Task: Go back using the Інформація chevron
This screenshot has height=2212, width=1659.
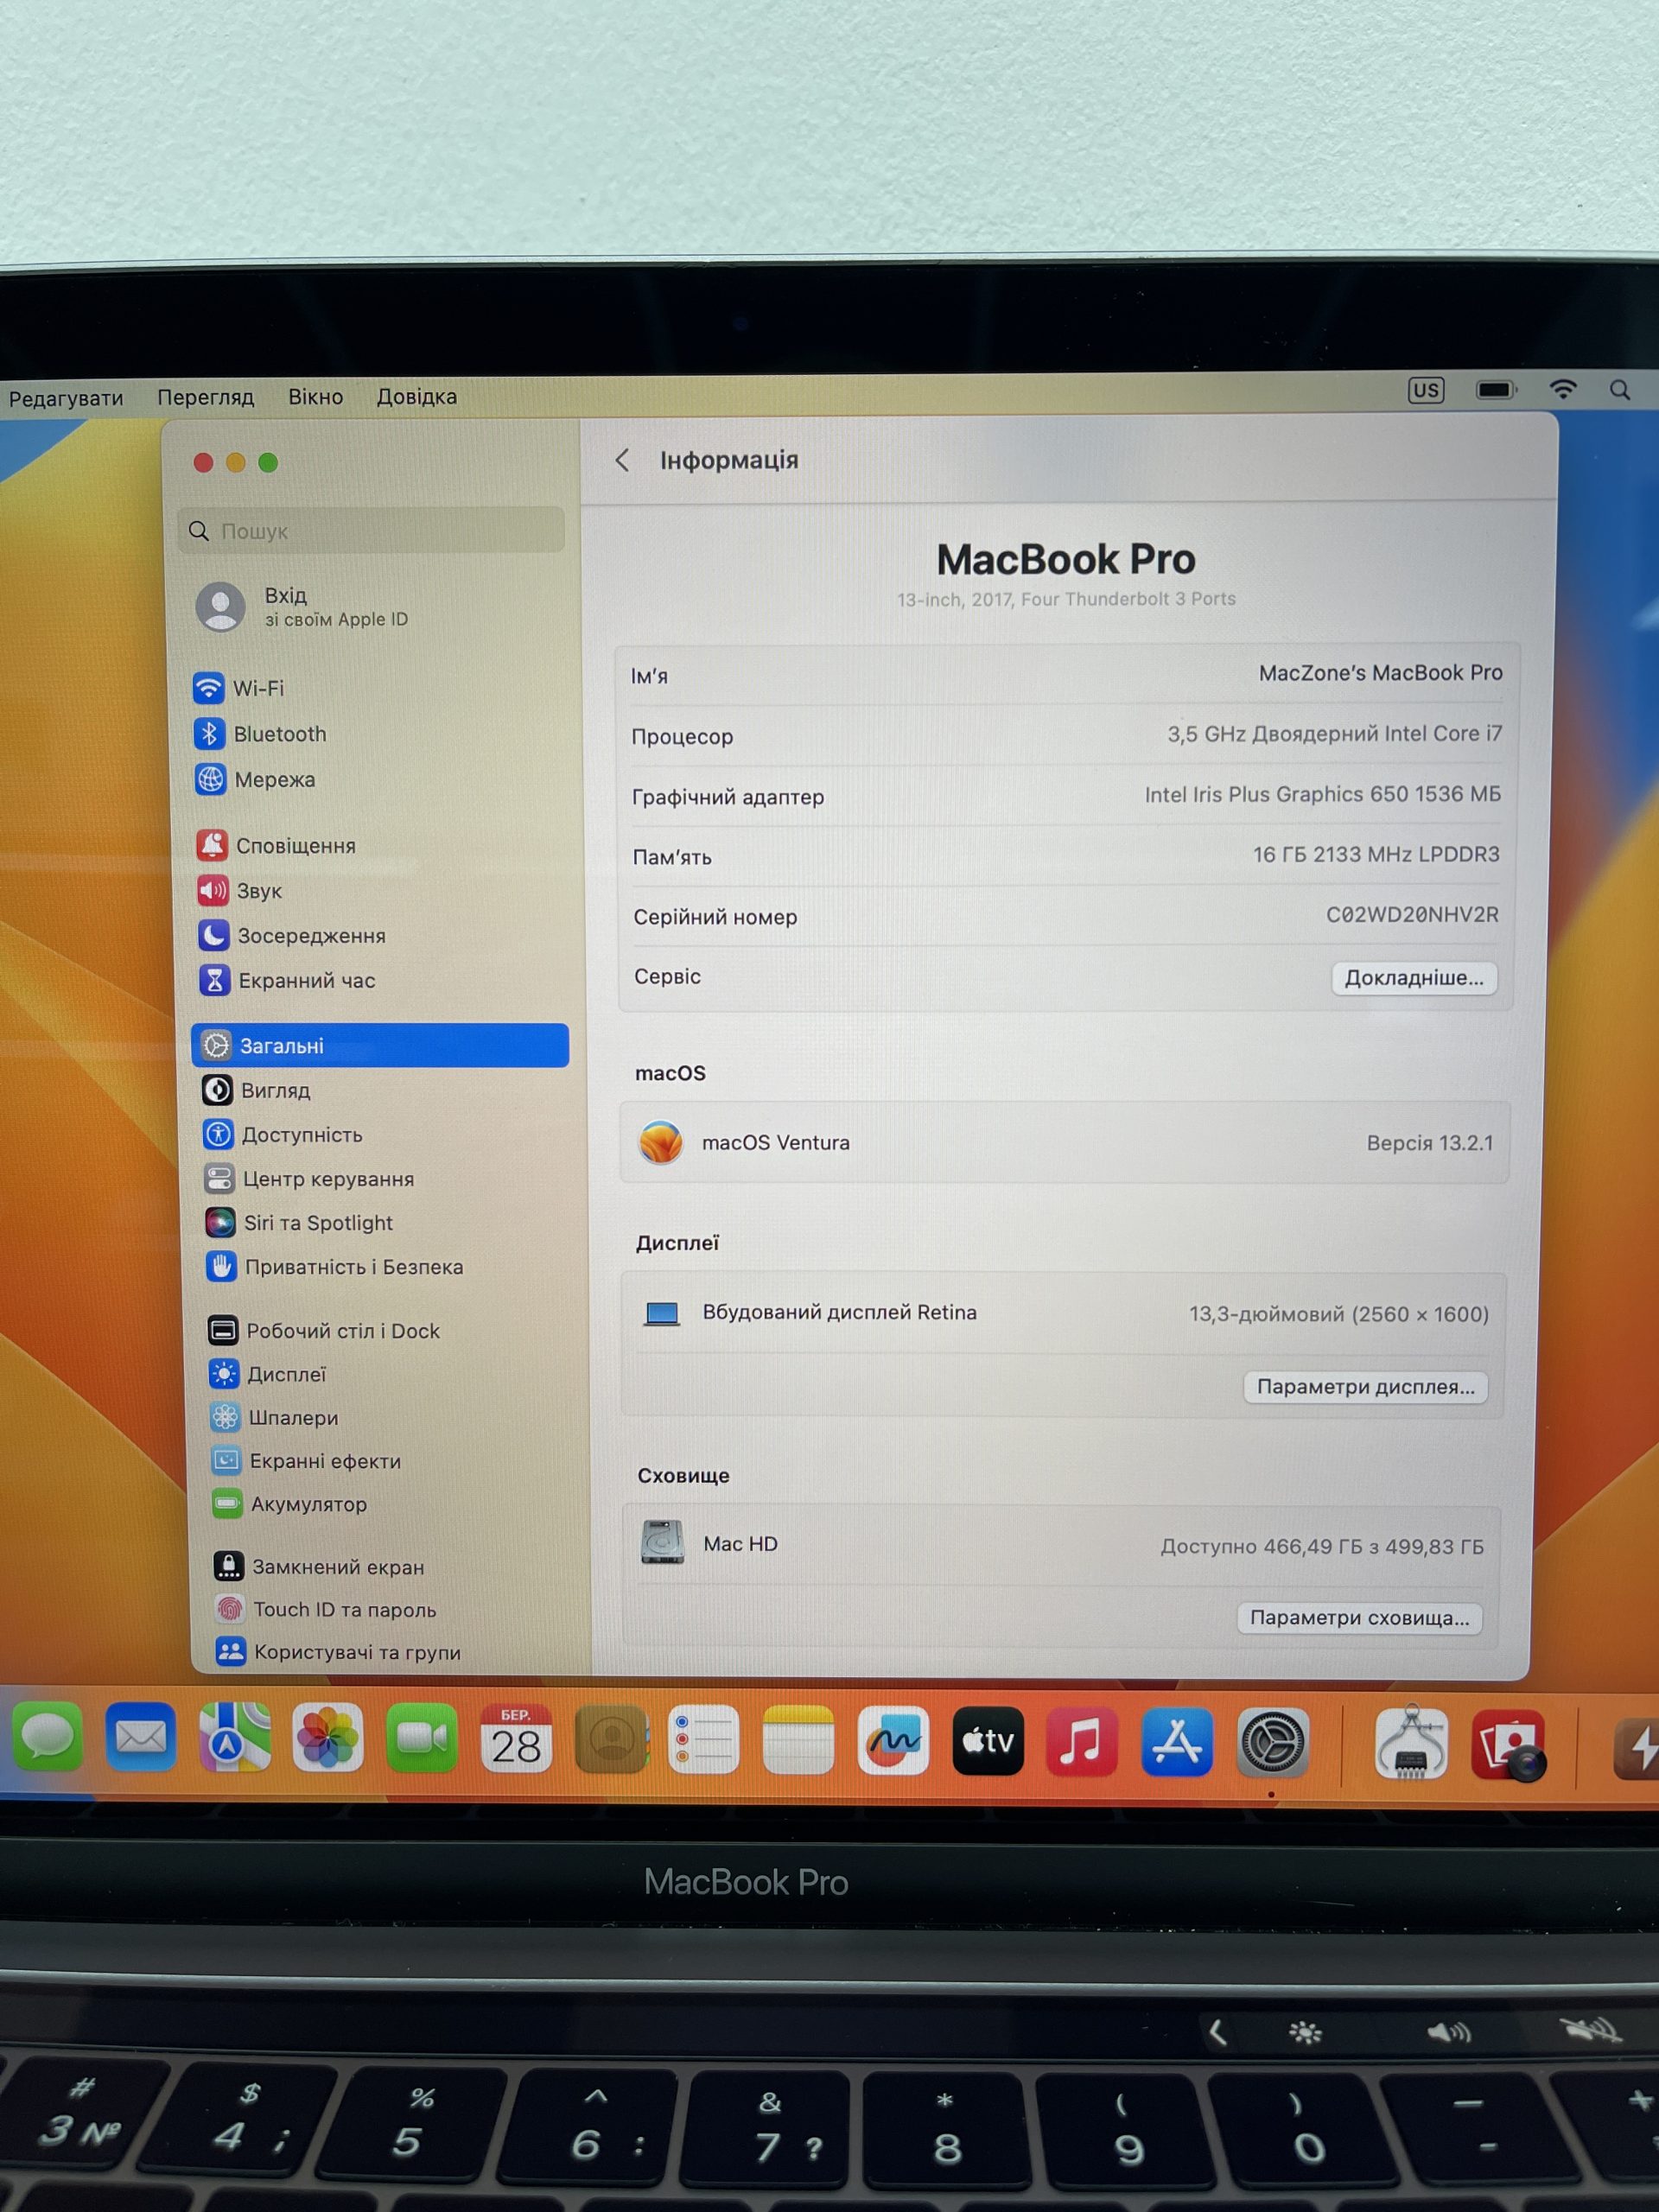Action: coord(622,460)
